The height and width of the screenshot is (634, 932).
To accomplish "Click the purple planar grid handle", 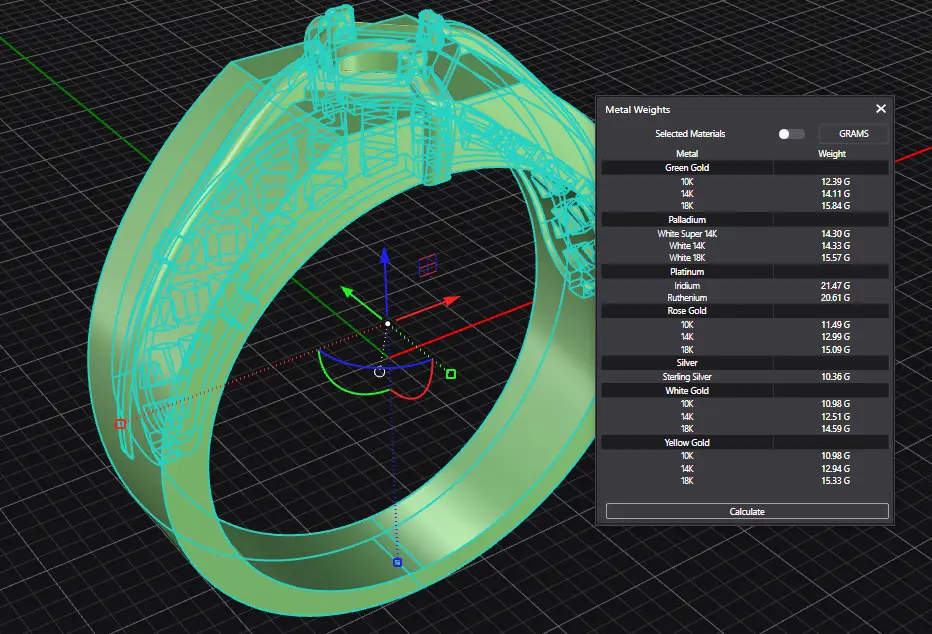I will pyautogui.click(x=427, y=265).
